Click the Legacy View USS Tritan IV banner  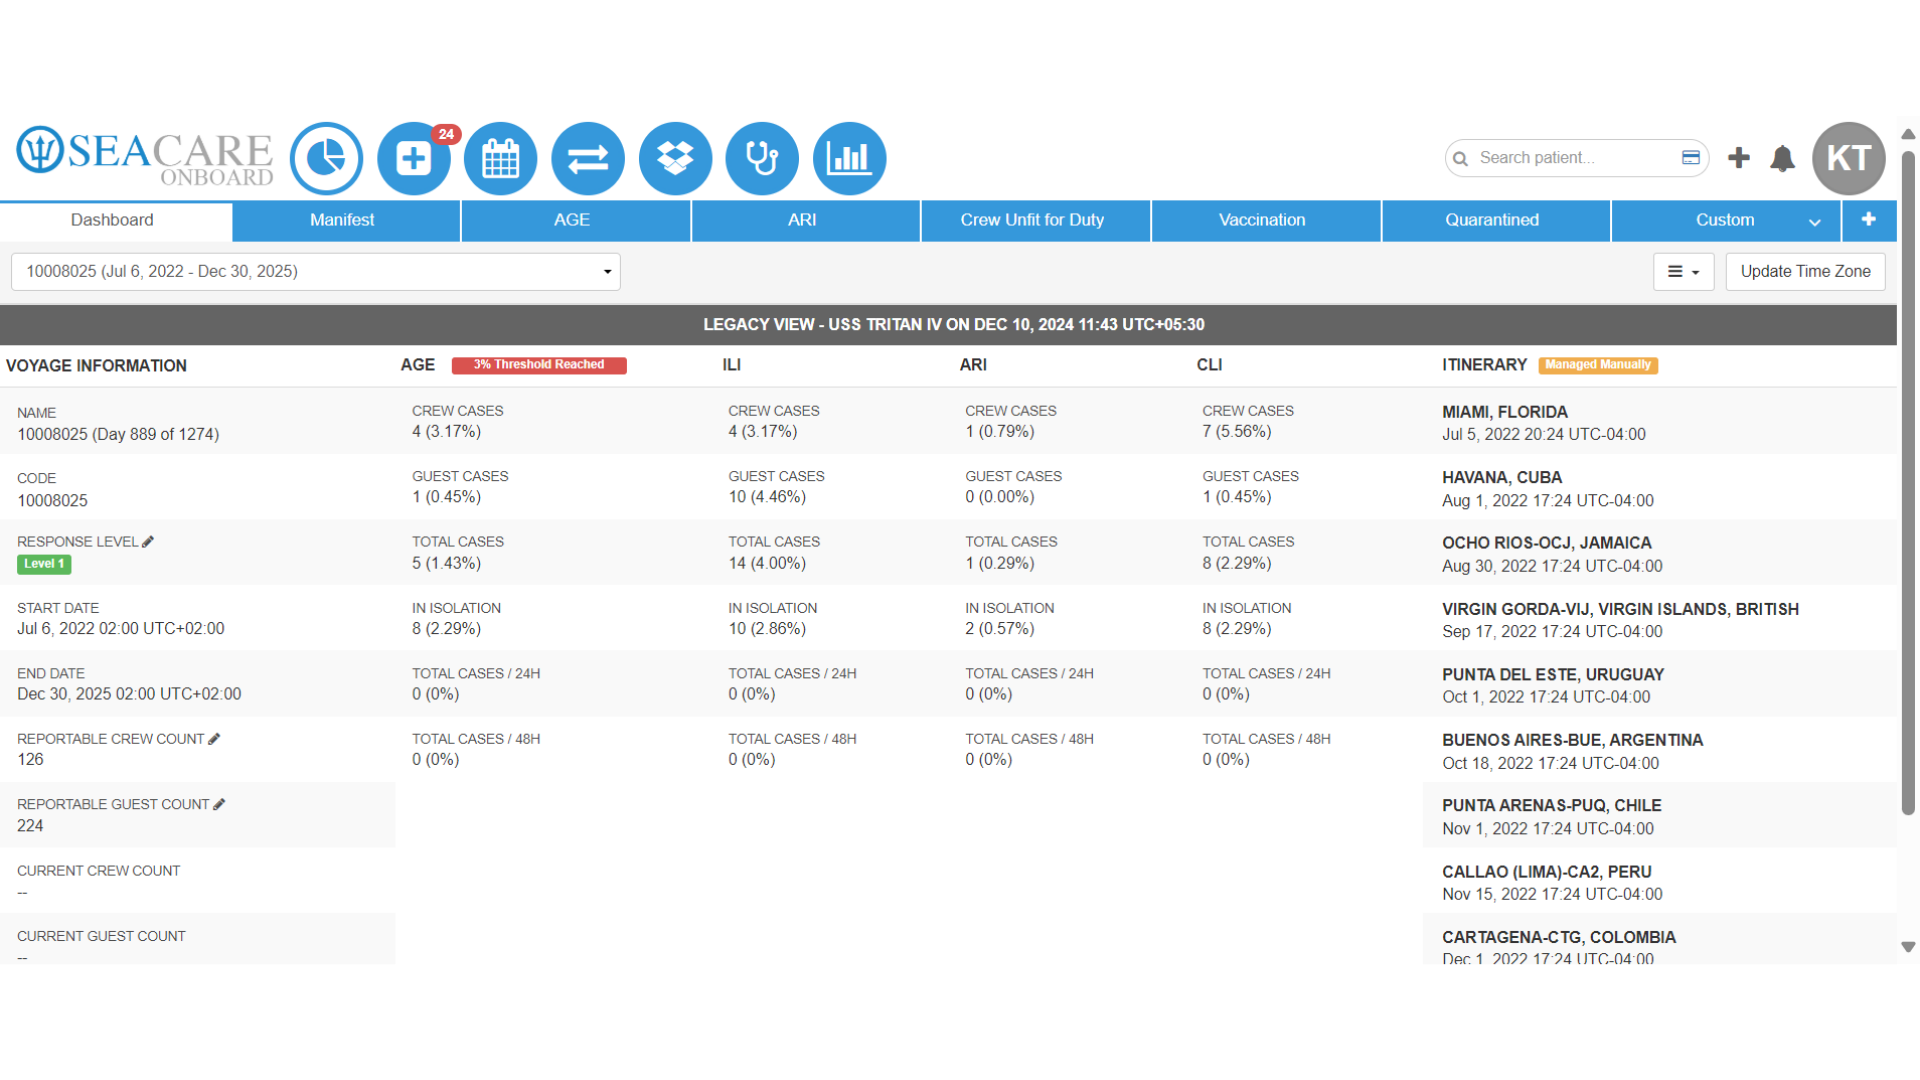click(x=948, y=325)
